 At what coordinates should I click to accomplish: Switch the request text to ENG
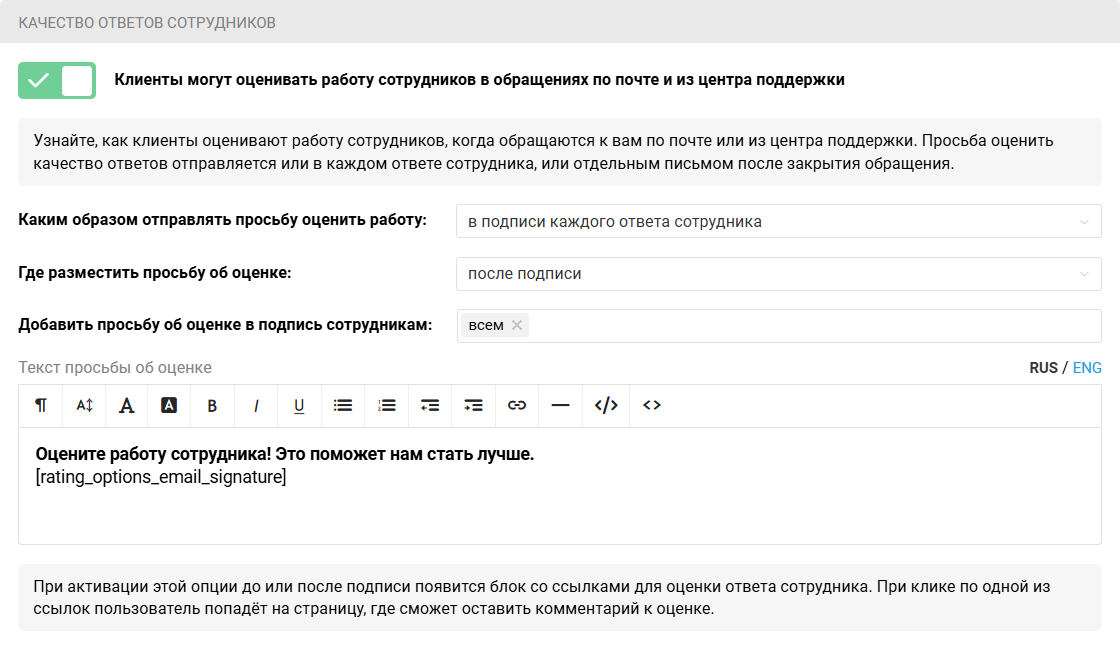click(x=1087, y=368)
